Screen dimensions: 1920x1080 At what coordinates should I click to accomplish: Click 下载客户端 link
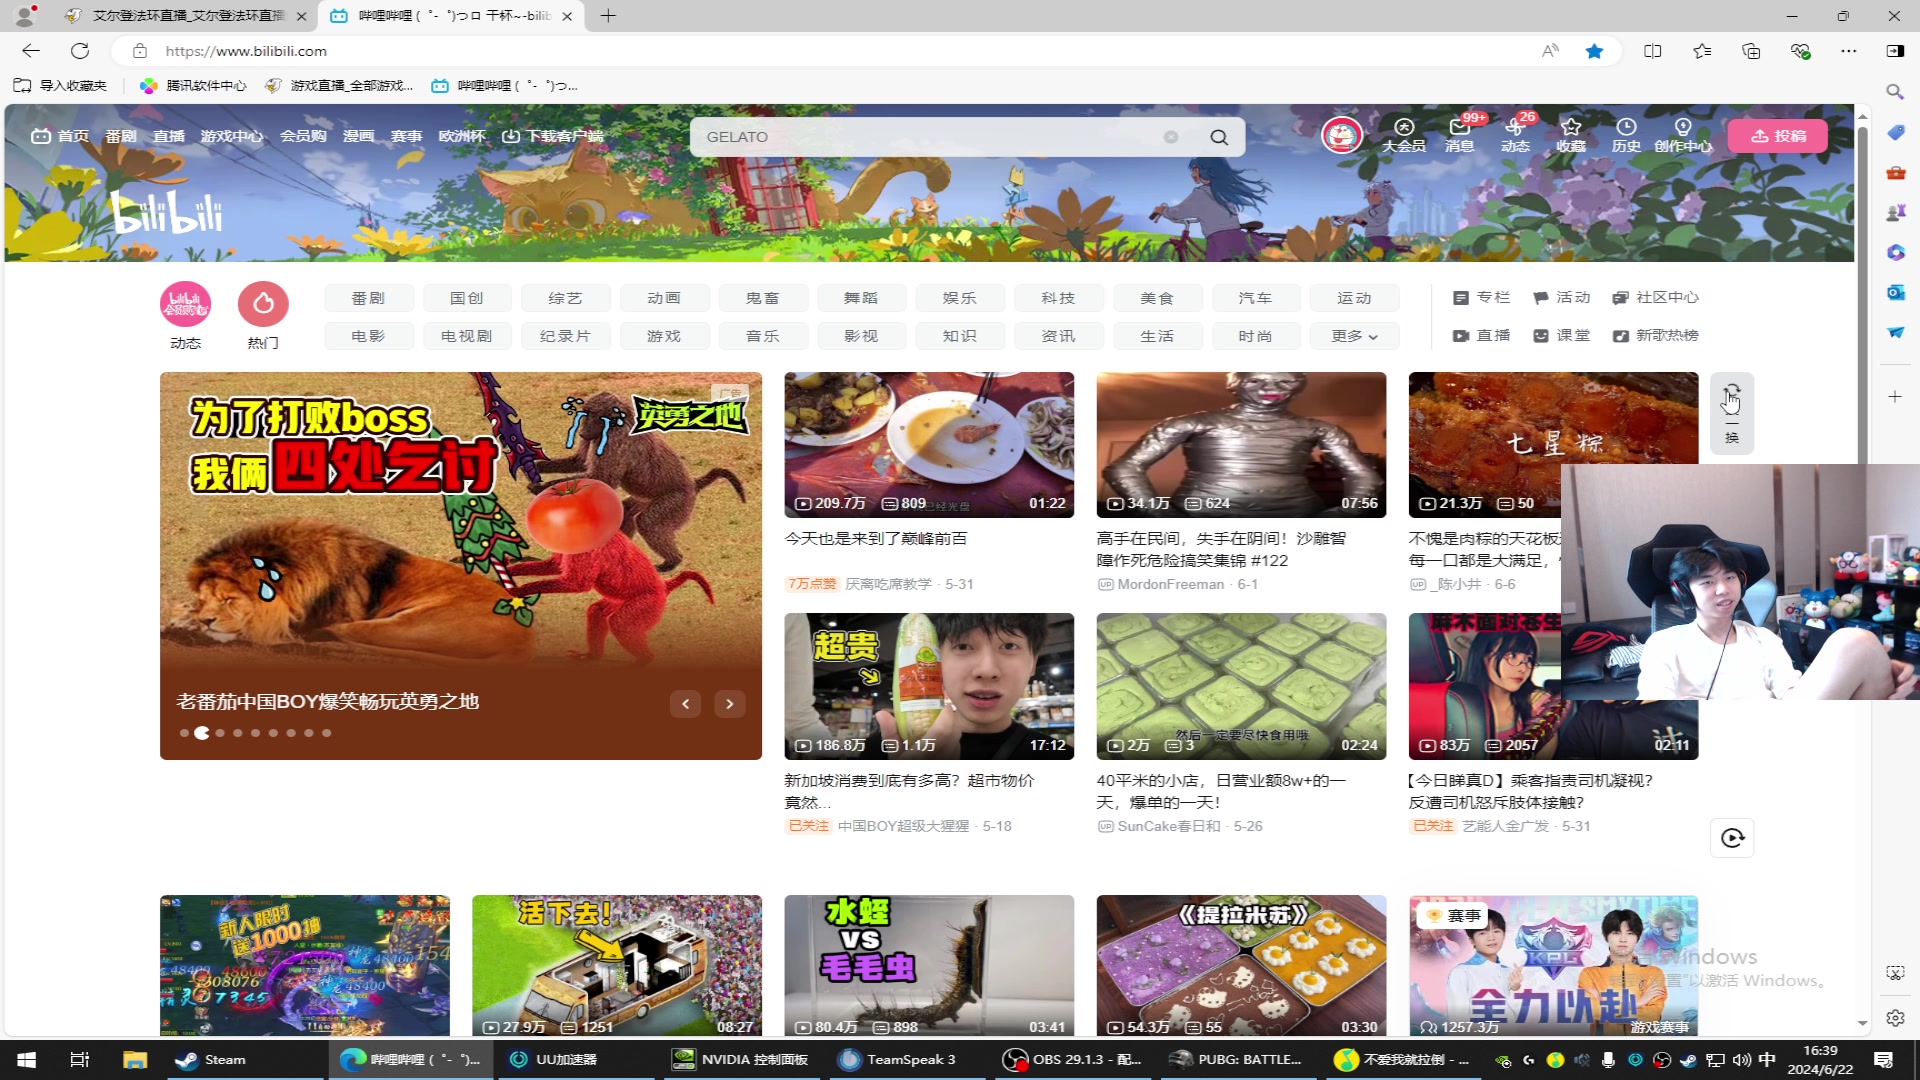point(553,136)
